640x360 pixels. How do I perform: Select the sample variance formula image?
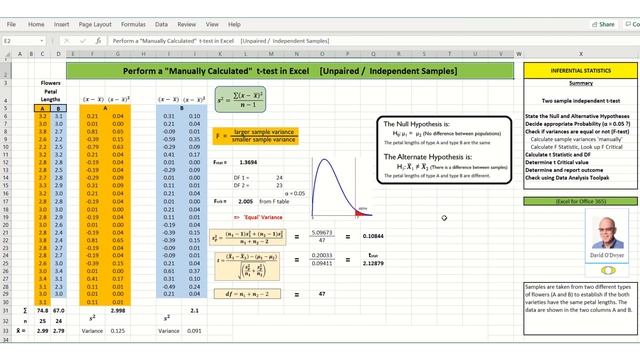coord(240,99)
